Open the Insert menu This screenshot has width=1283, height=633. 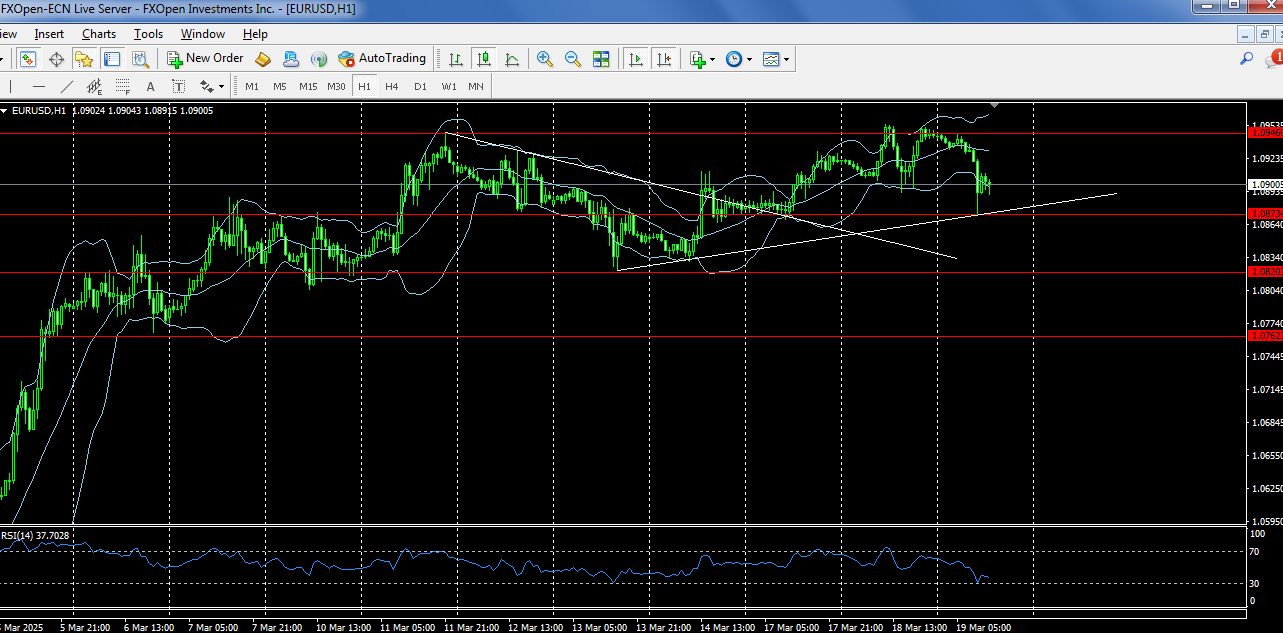pos(49,34)
